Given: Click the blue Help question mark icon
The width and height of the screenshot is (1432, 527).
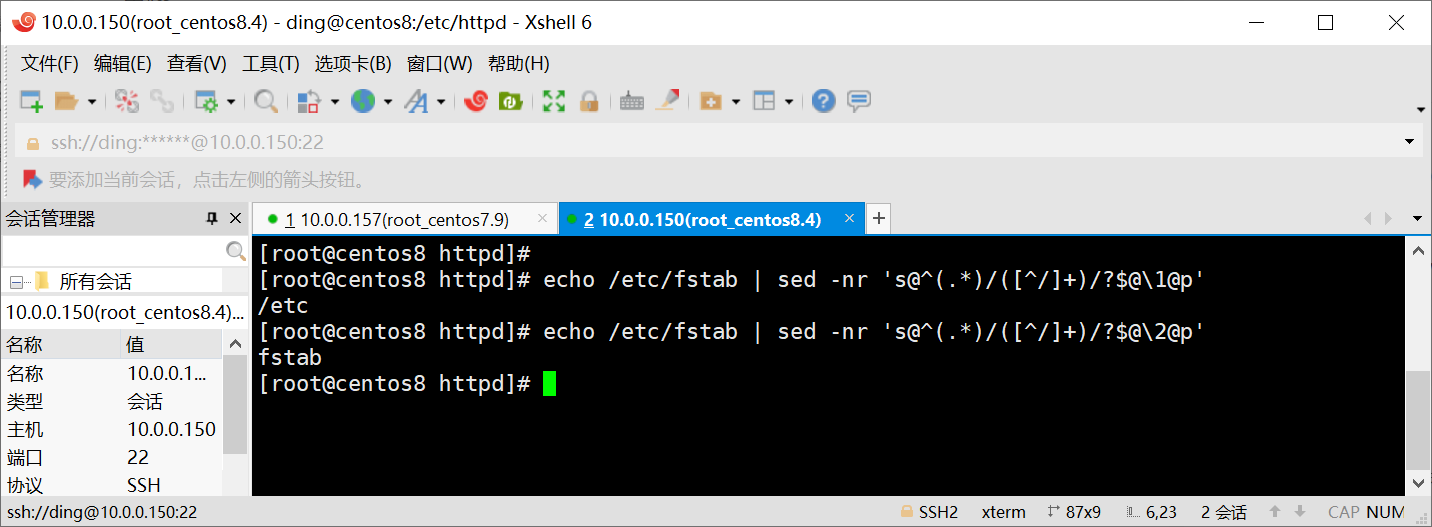Looking at the screenshot, I should [823, 101].
